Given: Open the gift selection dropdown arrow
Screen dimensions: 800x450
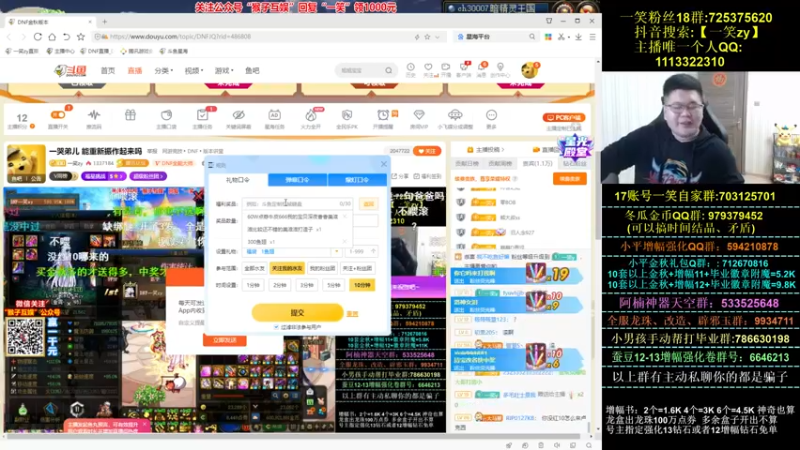Looking at the screenshot, I should pyautogui.click(x=336, y=252).
